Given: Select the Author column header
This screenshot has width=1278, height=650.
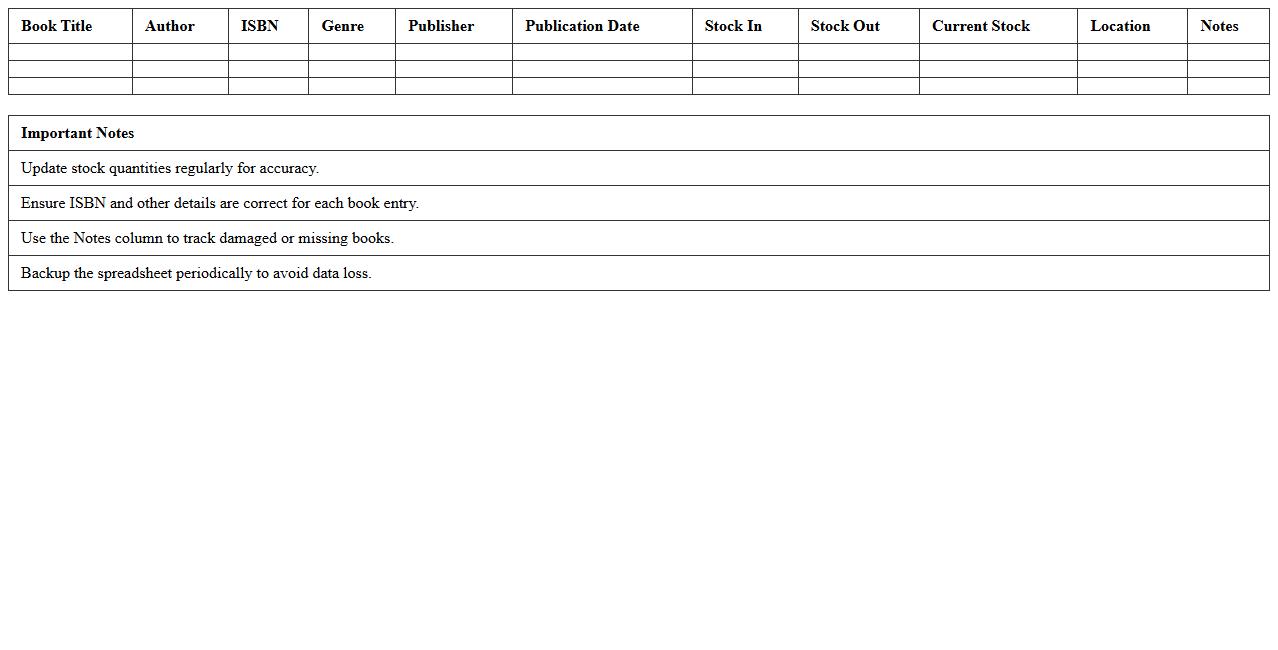Looking at the screenshot, I should [170, 26].
